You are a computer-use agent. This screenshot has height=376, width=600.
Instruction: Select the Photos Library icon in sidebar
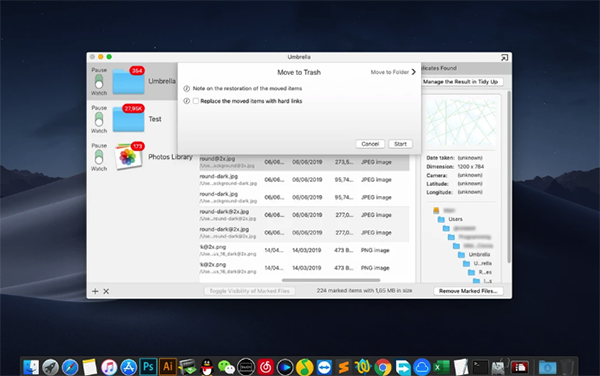[x=129, y=156]
